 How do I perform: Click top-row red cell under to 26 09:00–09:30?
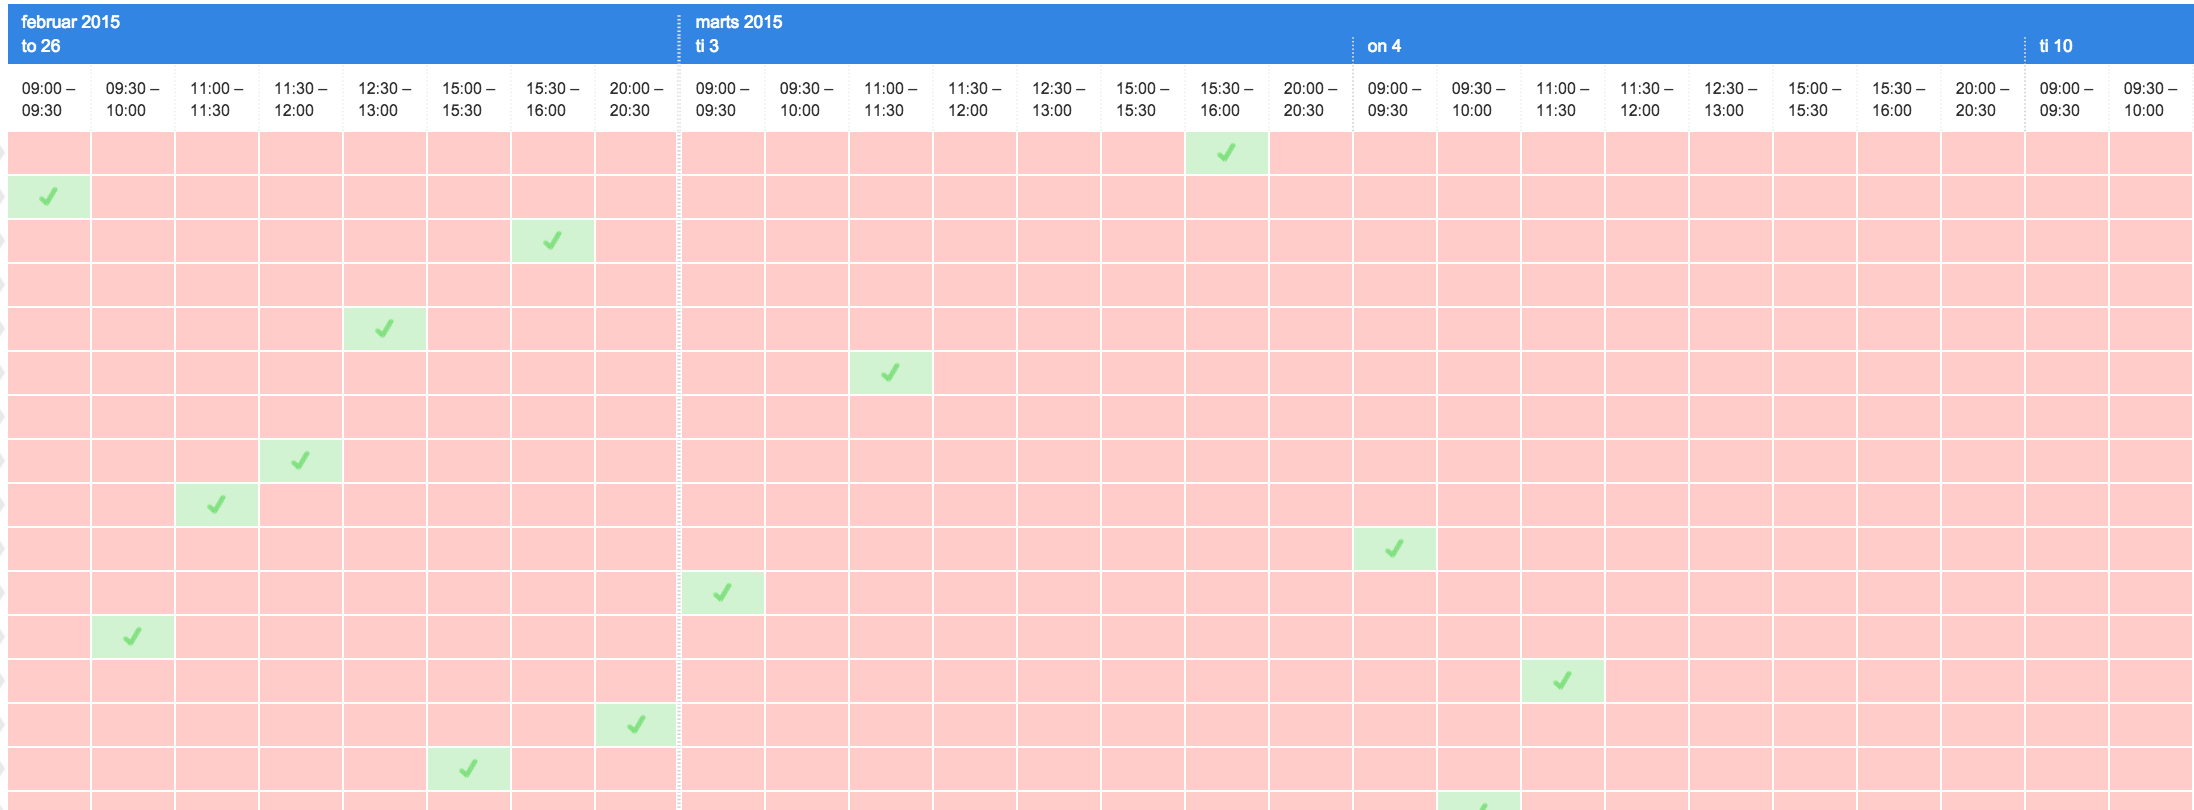(x=48, y=153)
